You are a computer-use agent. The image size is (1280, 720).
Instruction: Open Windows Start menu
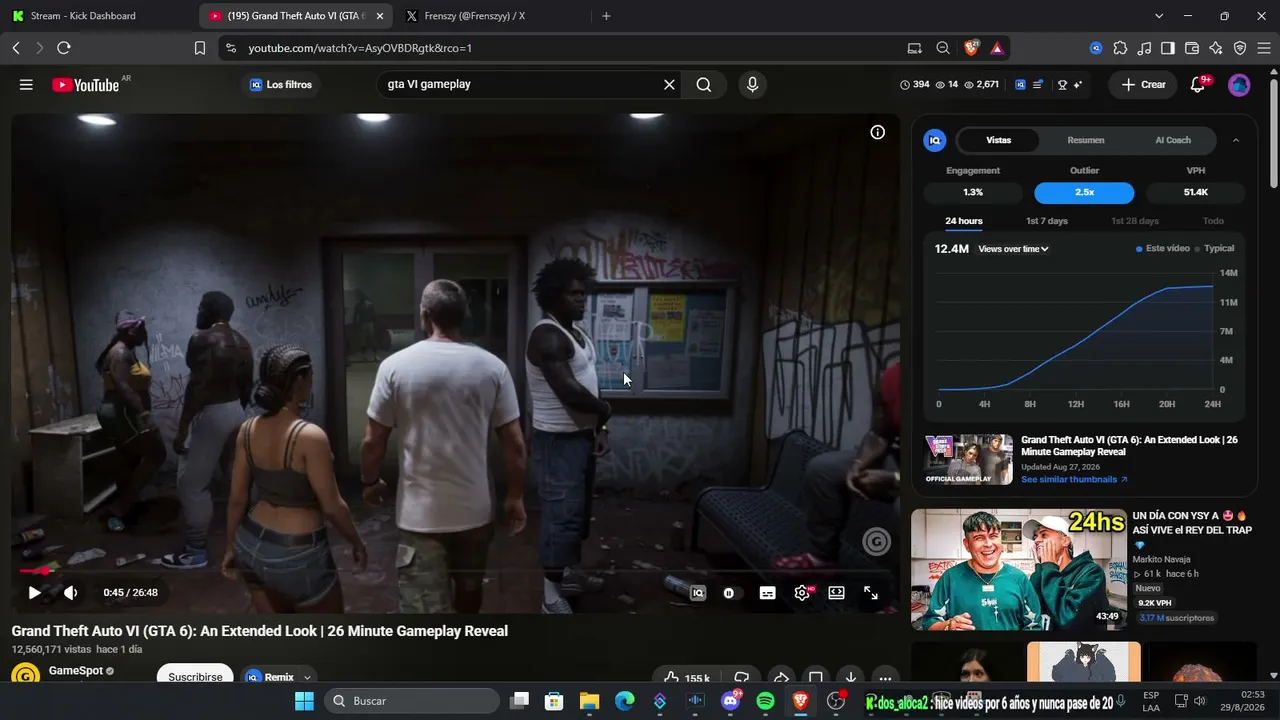coord(304,701)
